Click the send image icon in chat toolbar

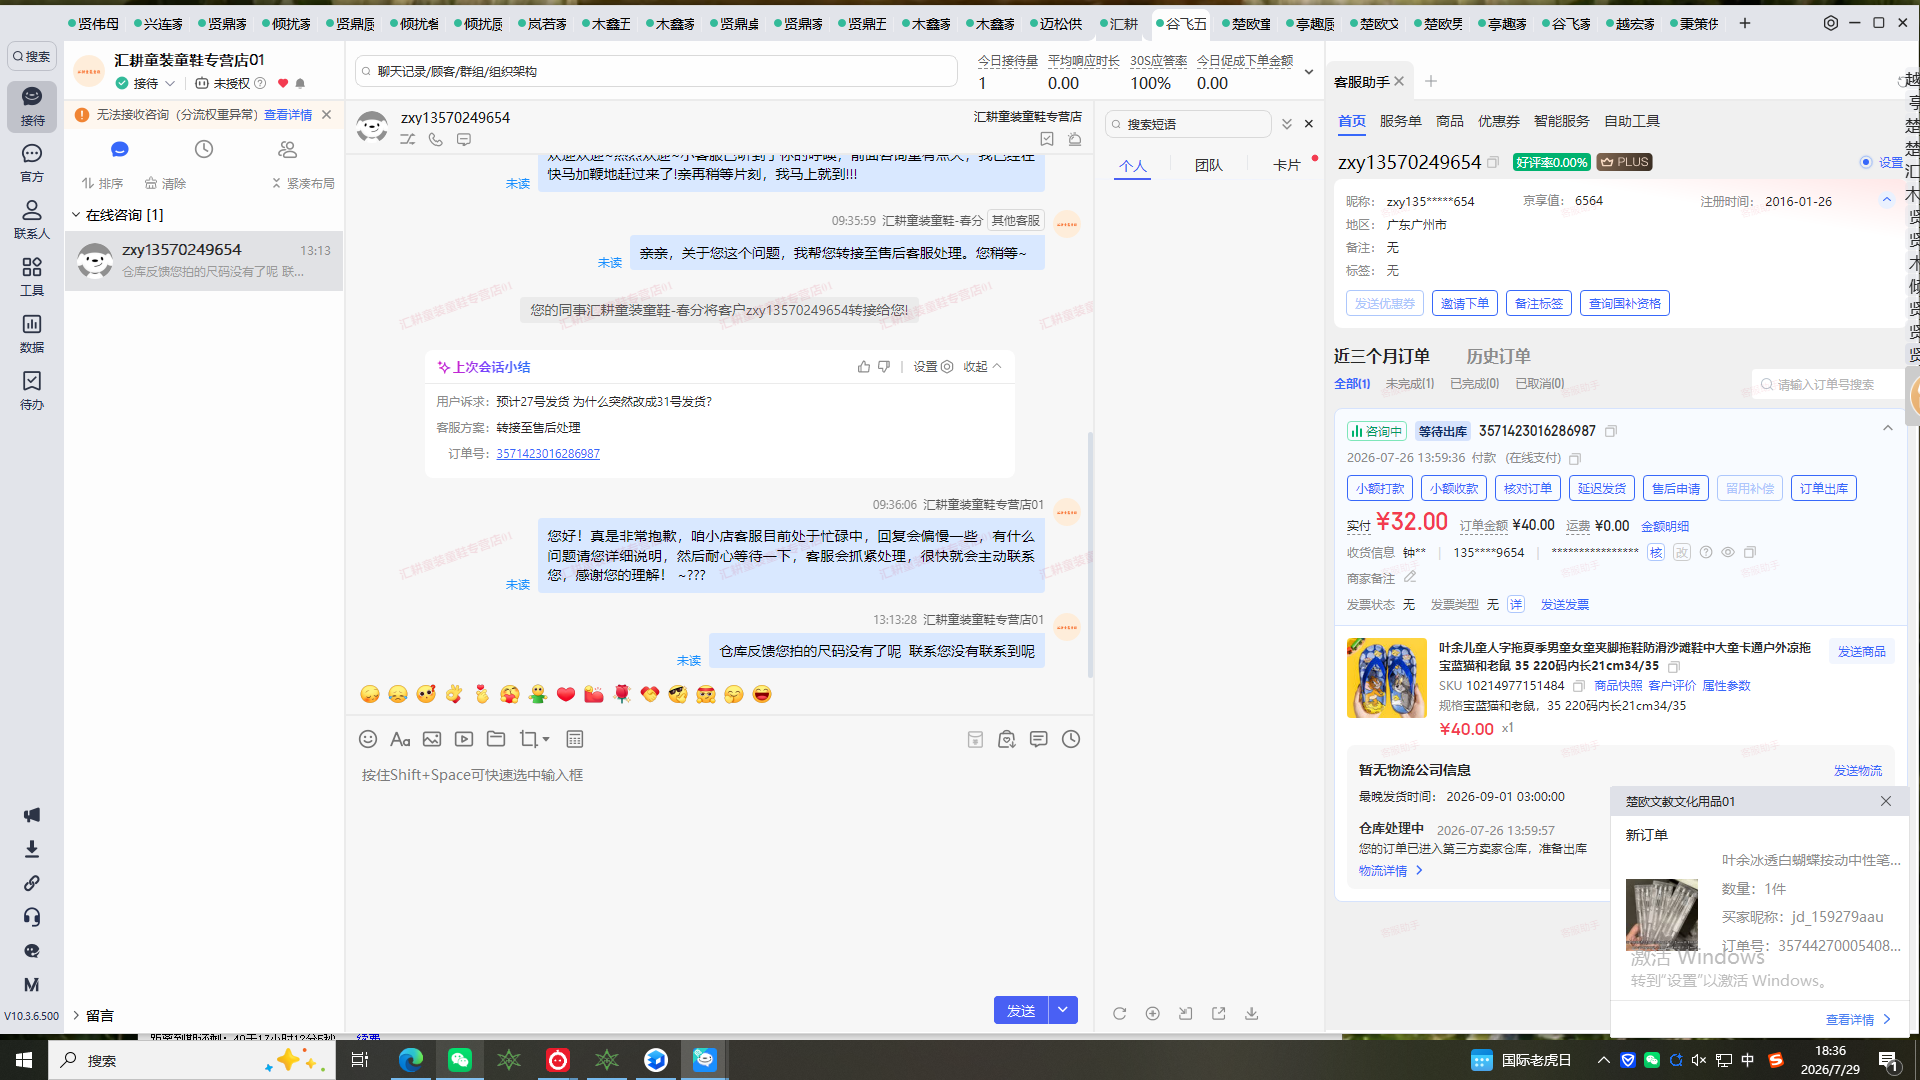pos(432,739)
